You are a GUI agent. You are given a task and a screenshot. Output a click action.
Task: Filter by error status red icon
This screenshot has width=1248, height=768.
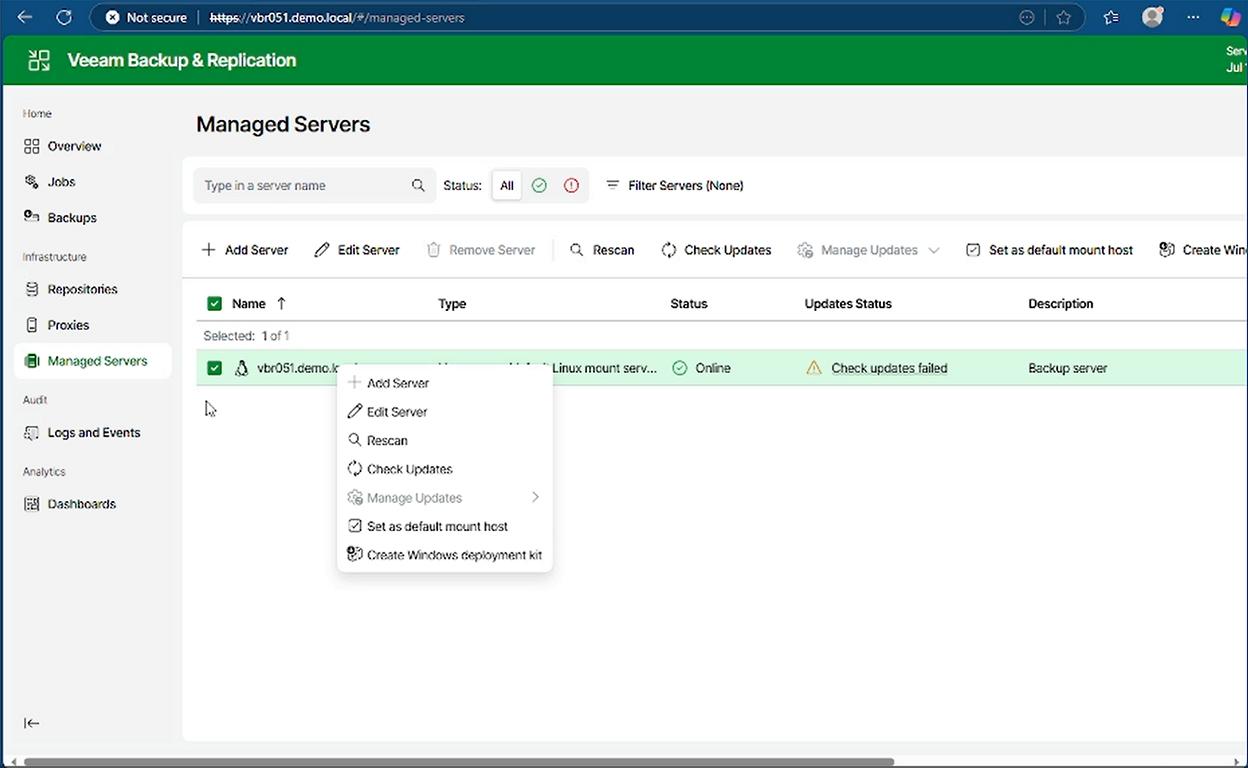tap(571, 186)
